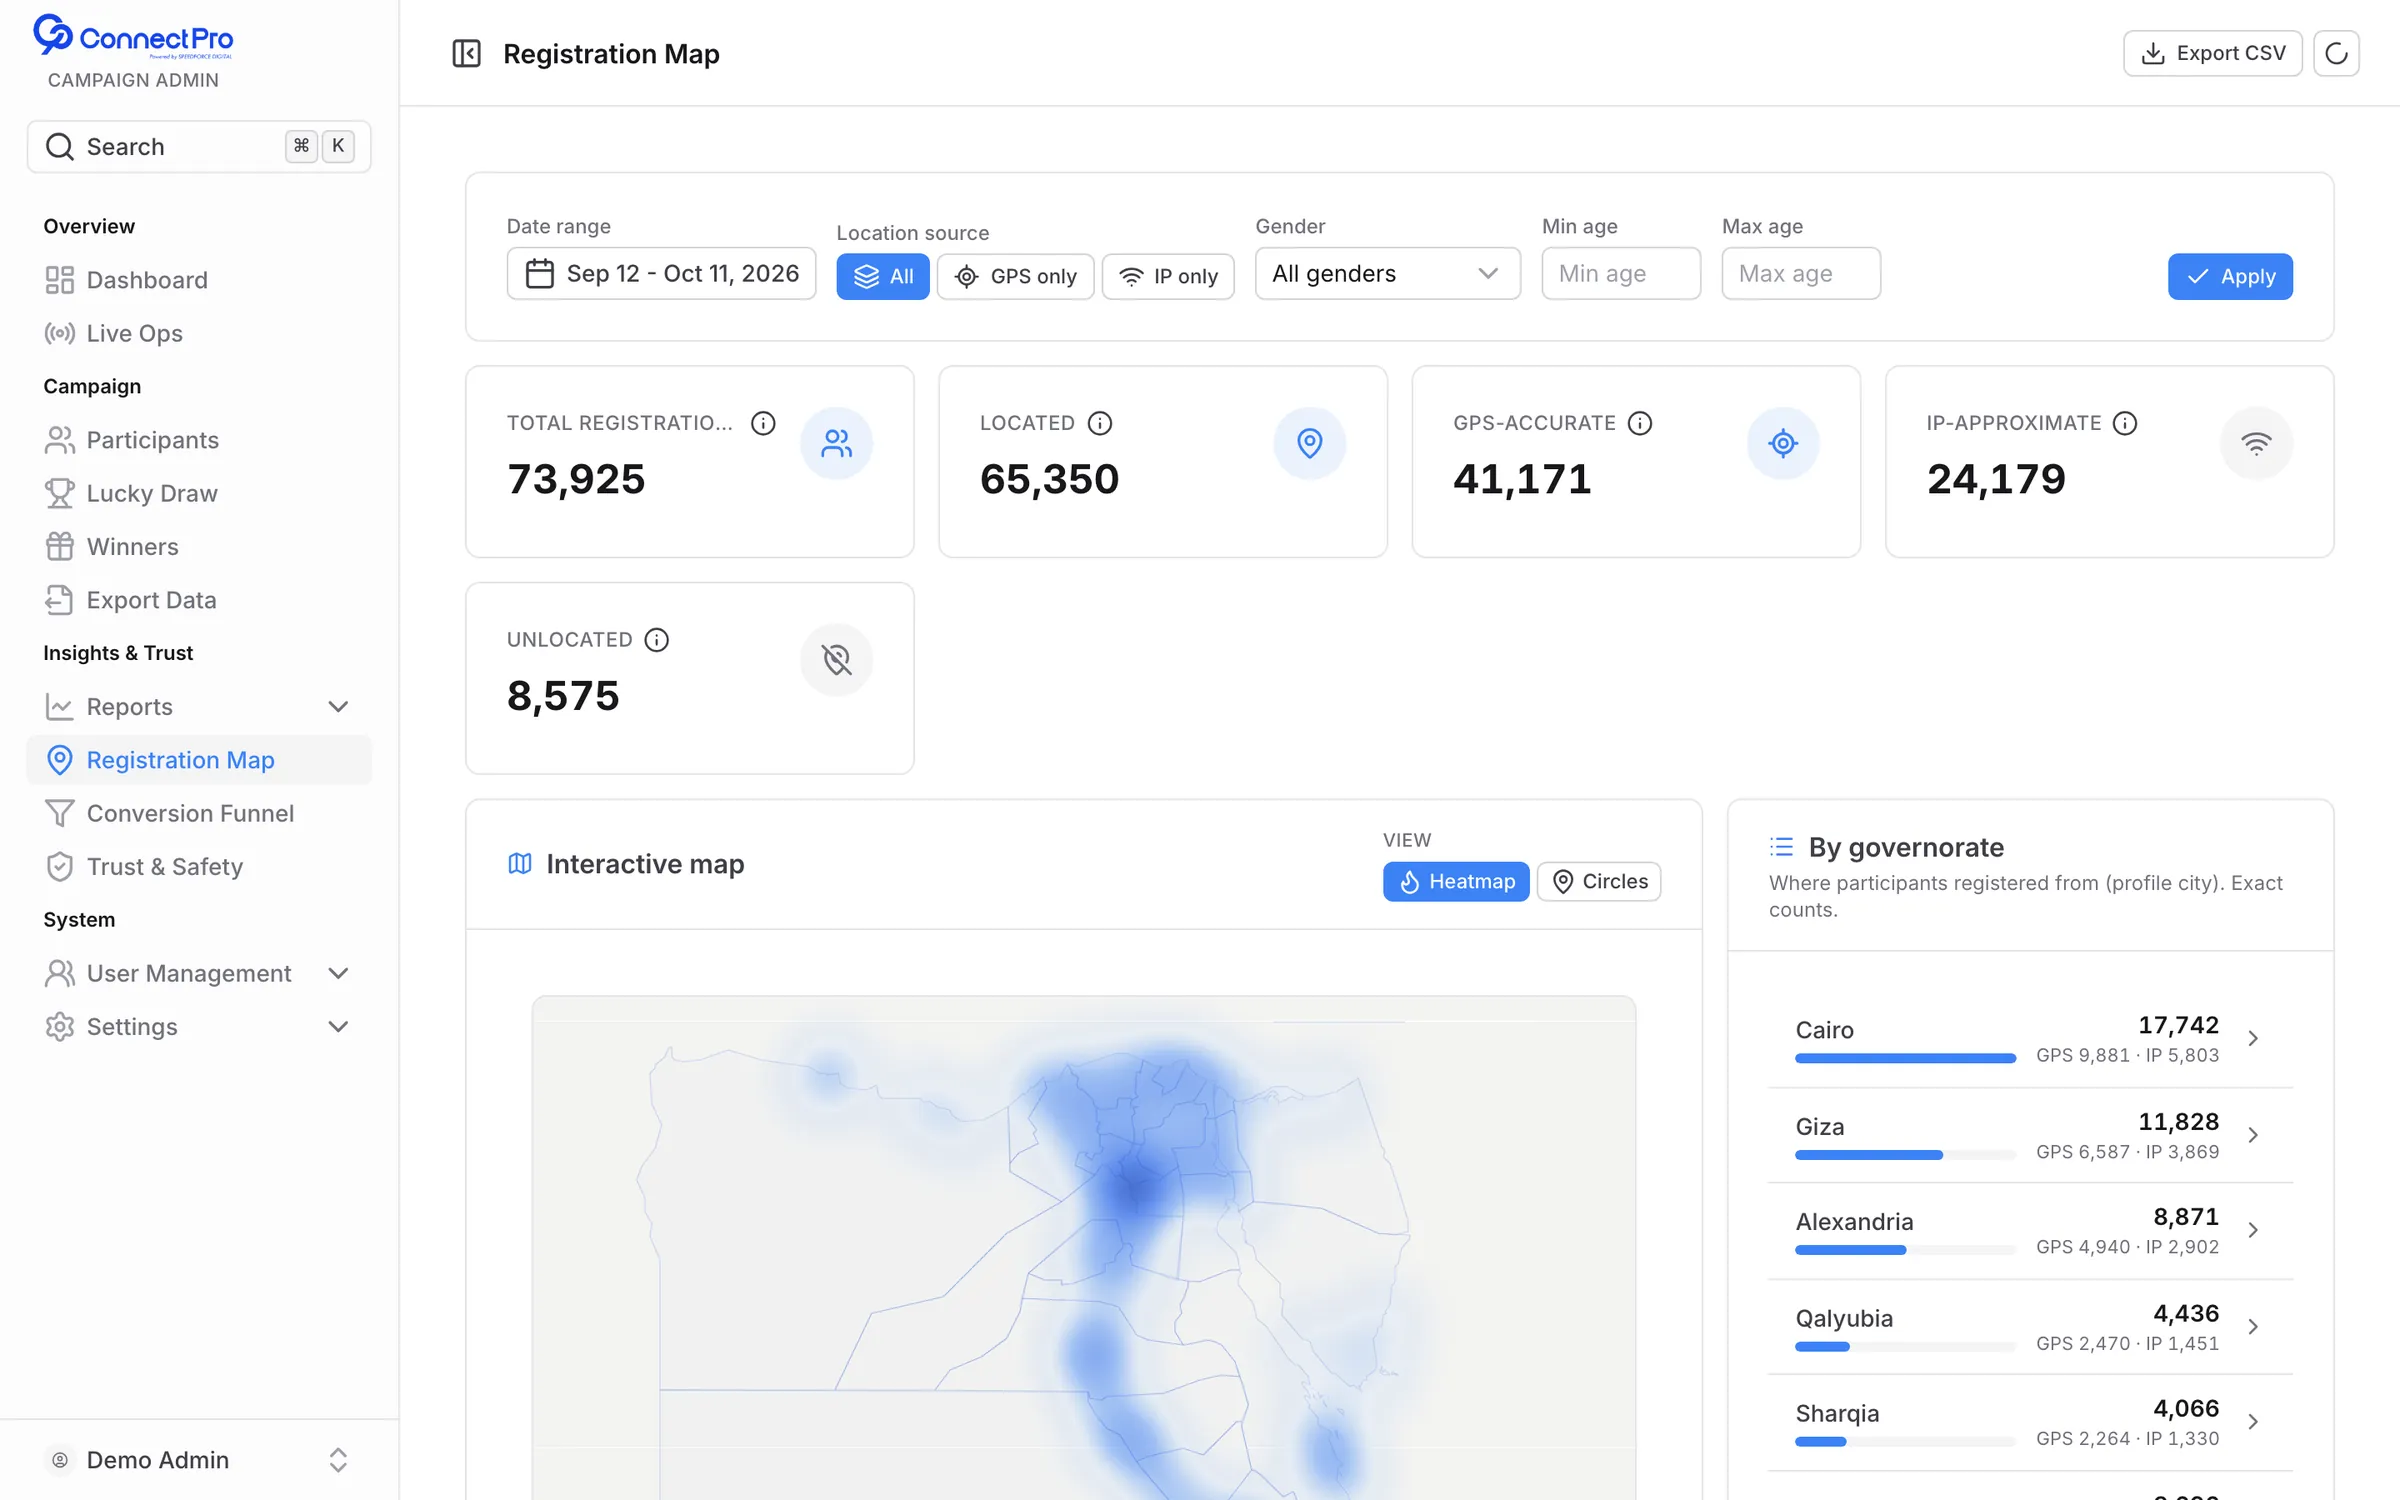Open info tooltip for Unlocated

pyautogui.click(x=656, y=640)
